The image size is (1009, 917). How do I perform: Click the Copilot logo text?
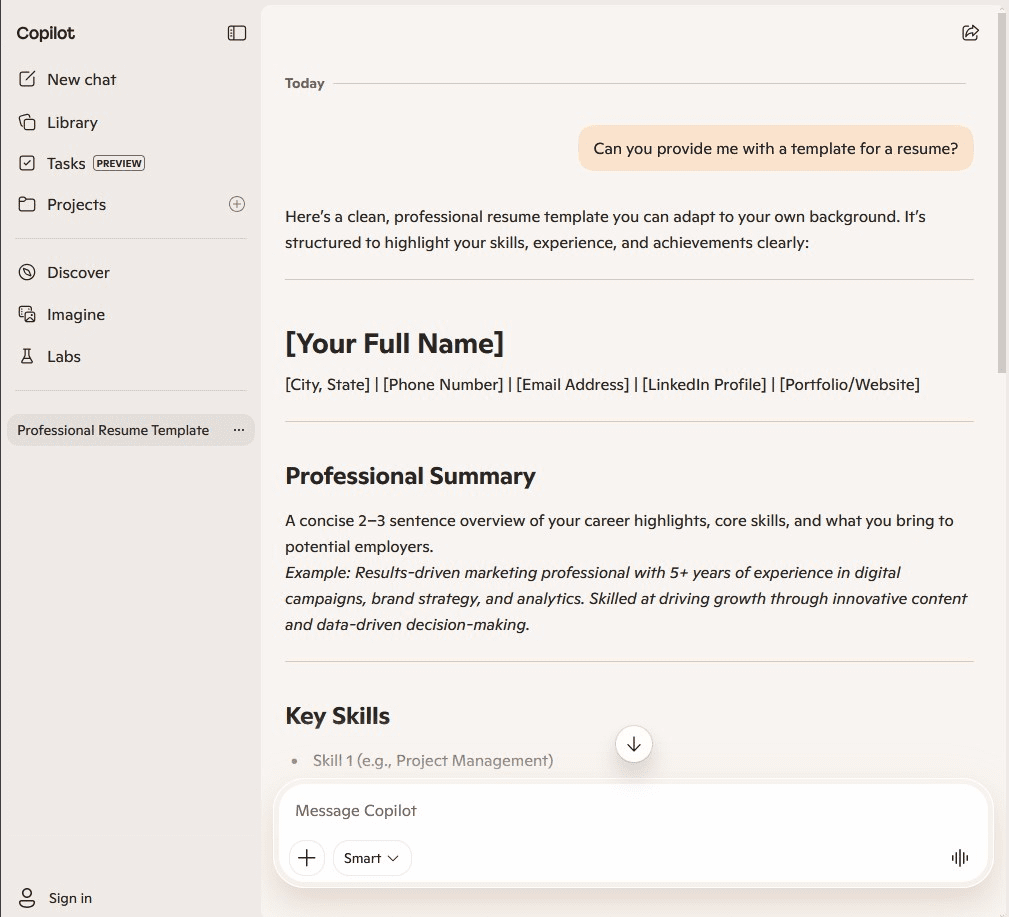(46, 33)
